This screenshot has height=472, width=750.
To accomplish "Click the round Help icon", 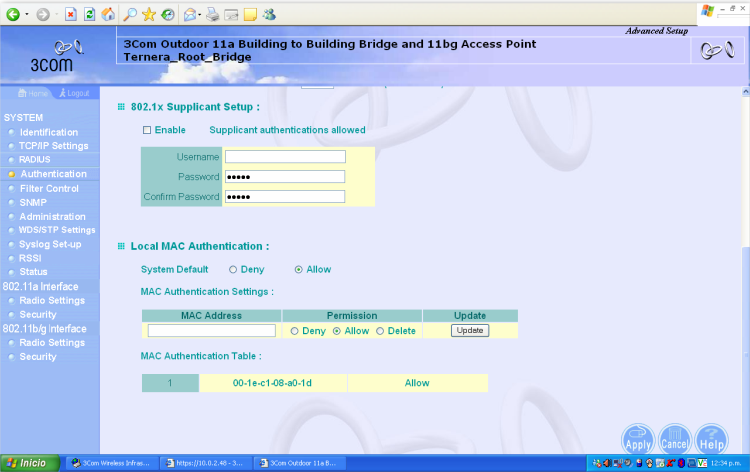I will [711, 441].
